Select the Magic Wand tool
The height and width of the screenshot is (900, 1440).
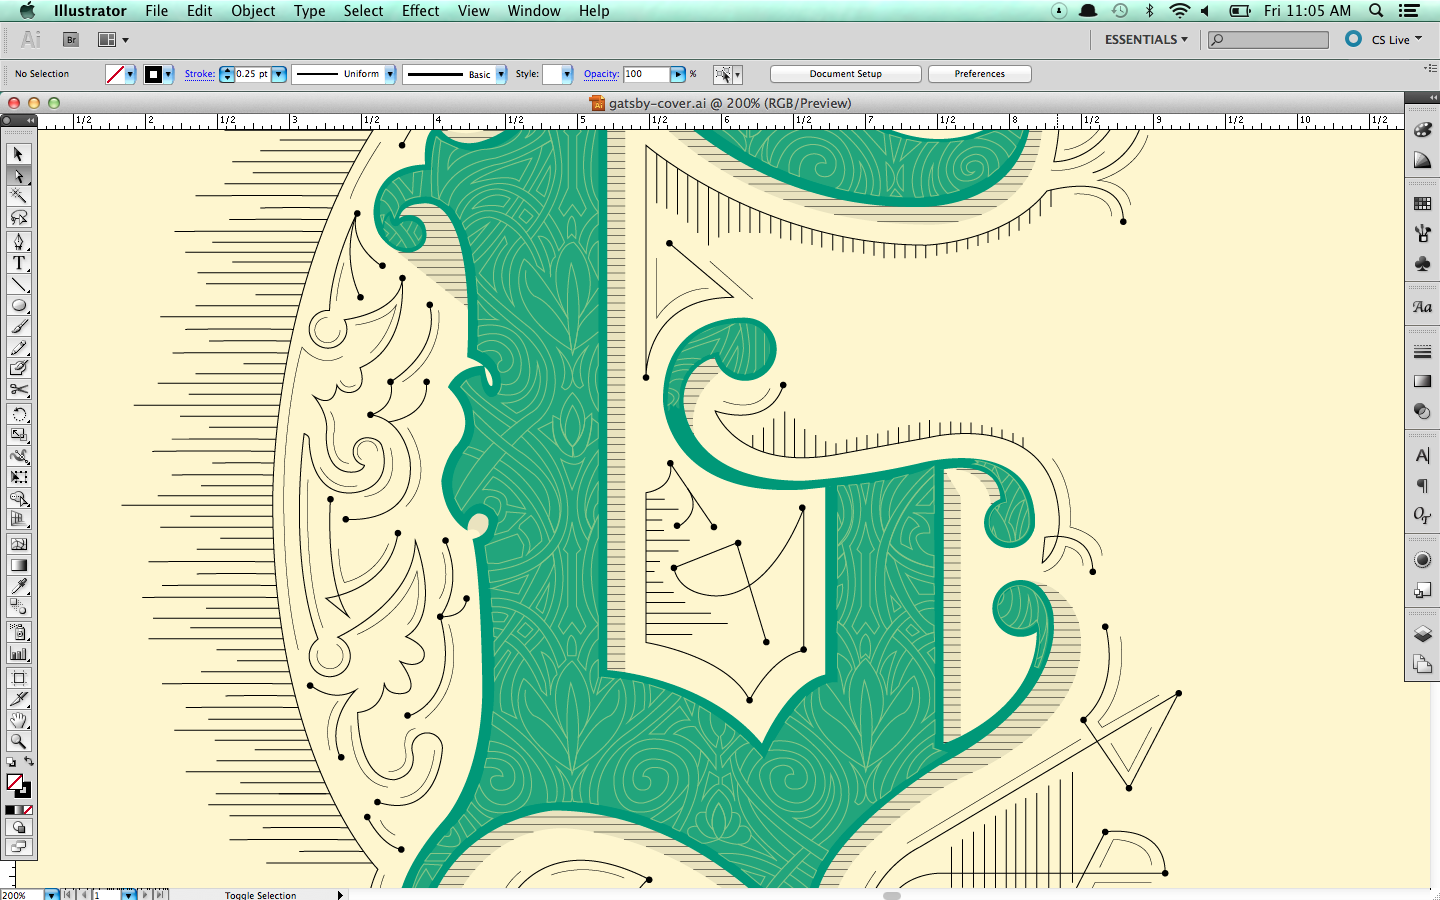(18, 196)
